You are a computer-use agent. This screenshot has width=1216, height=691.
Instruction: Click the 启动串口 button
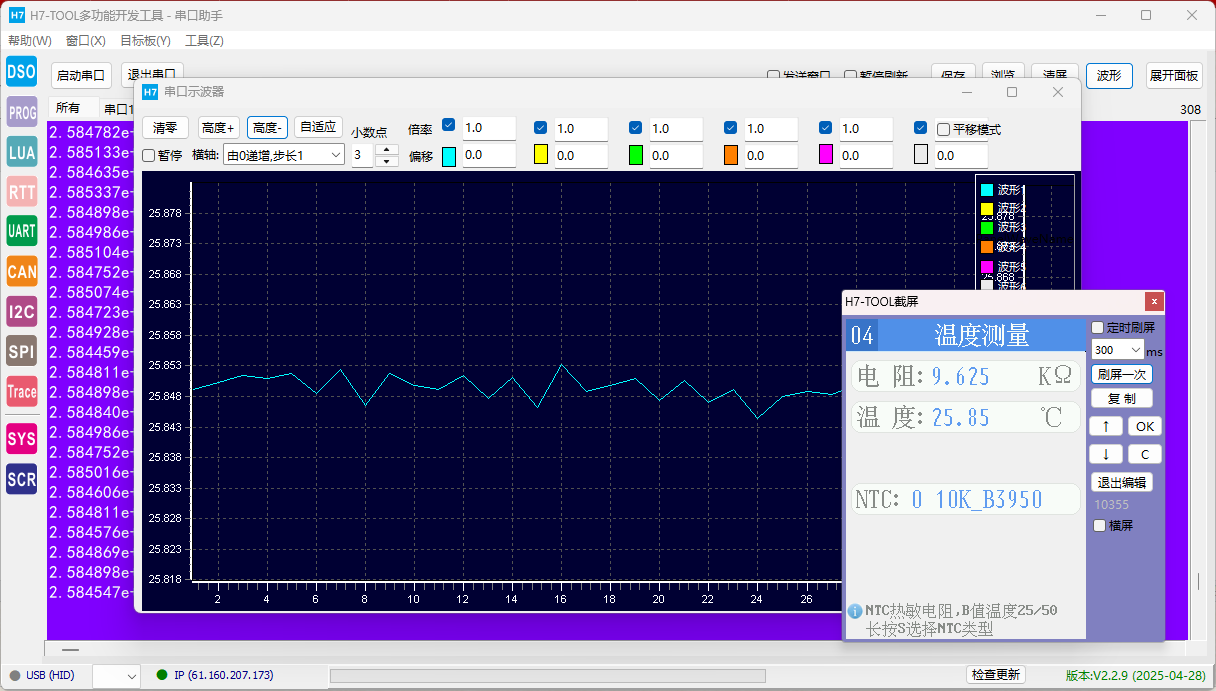pyautogui.click(x=81, y=75)
